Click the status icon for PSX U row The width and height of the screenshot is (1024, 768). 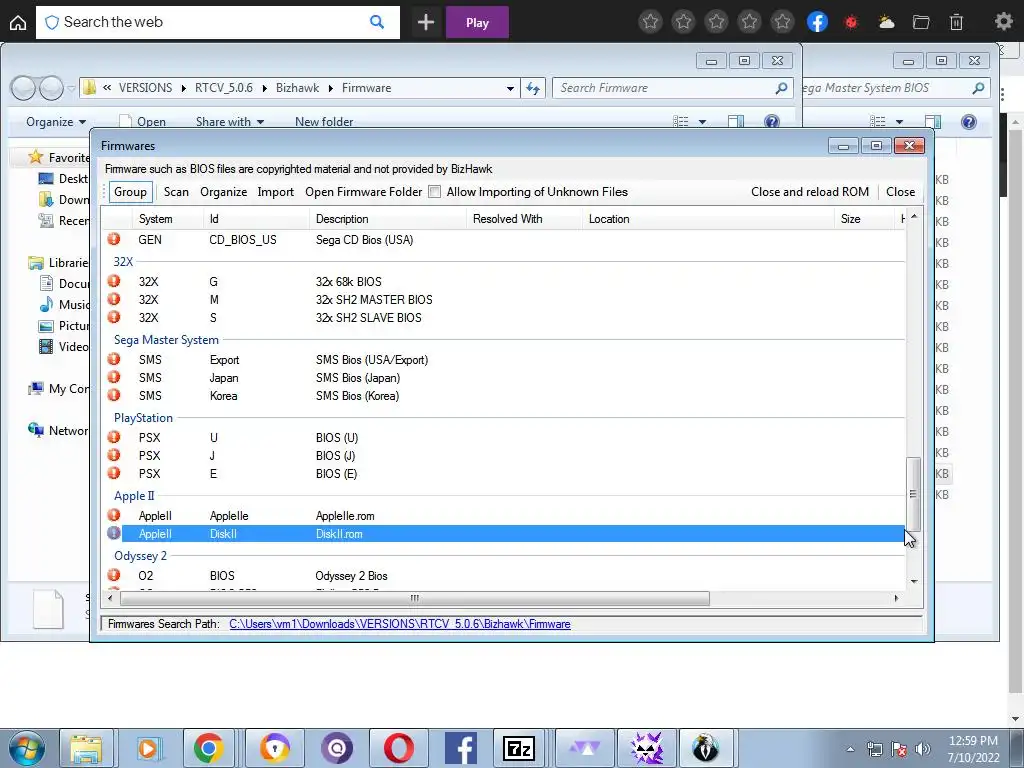[114, 437]
